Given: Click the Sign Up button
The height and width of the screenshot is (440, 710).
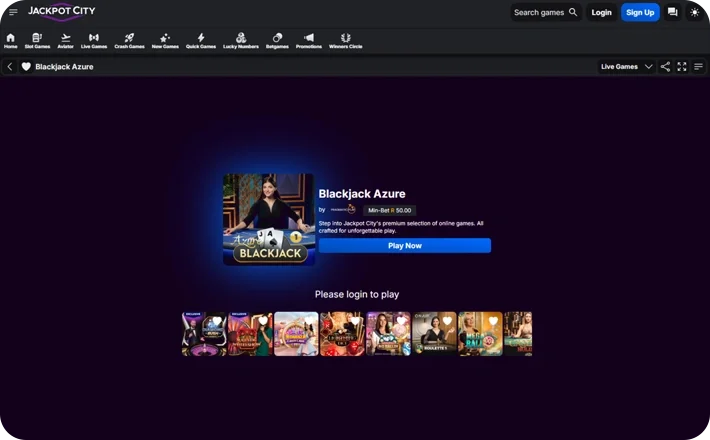Looking at the screenshot, I should [640, 12].
